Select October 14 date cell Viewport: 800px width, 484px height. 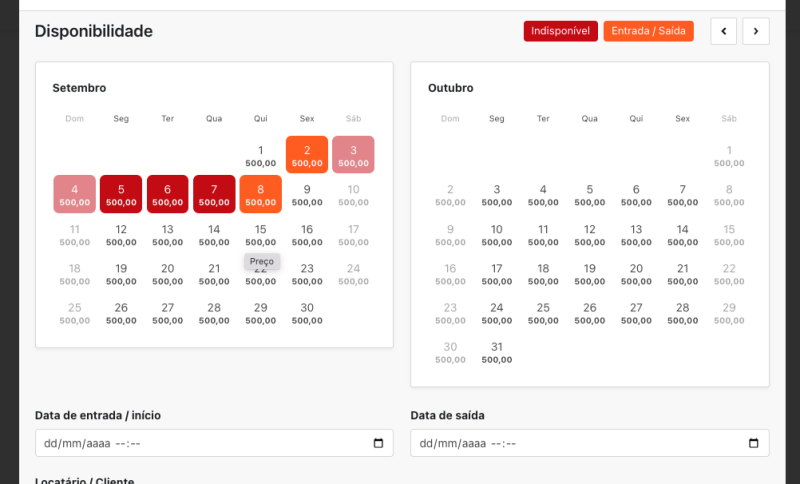click(683, 234)
